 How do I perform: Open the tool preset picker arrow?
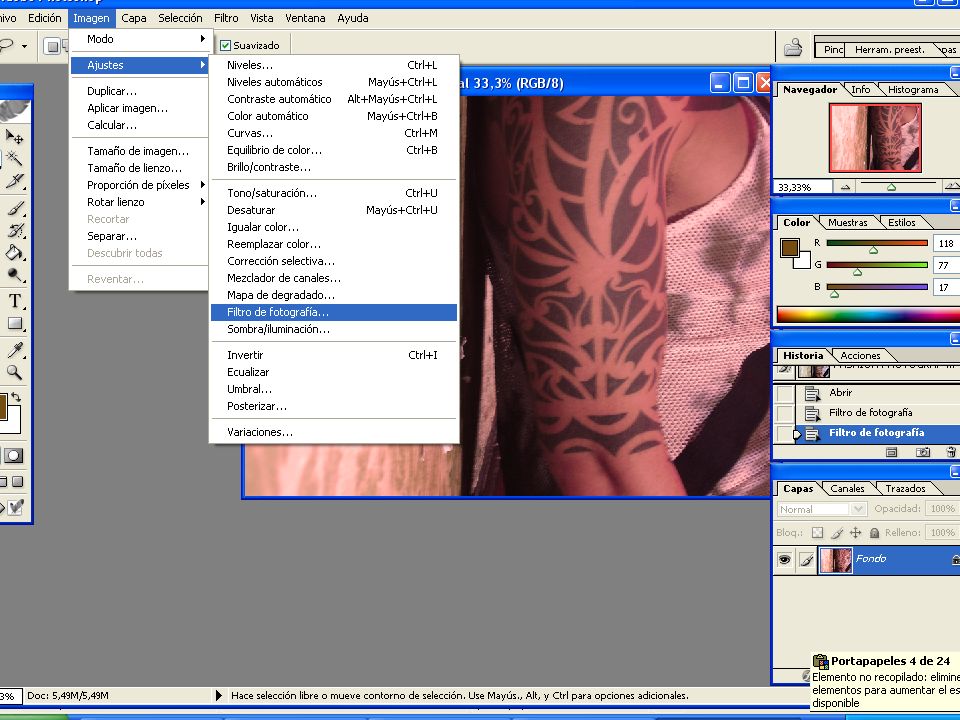click(x=24, y=46)
